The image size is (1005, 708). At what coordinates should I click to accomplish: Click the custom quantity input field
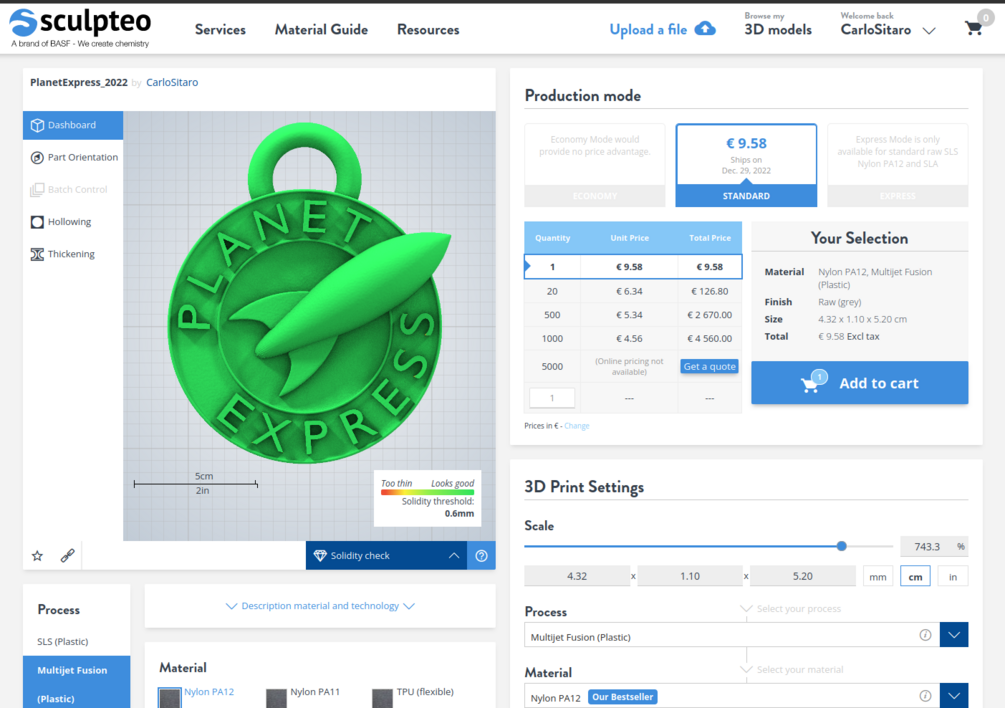tap(552, 398)
